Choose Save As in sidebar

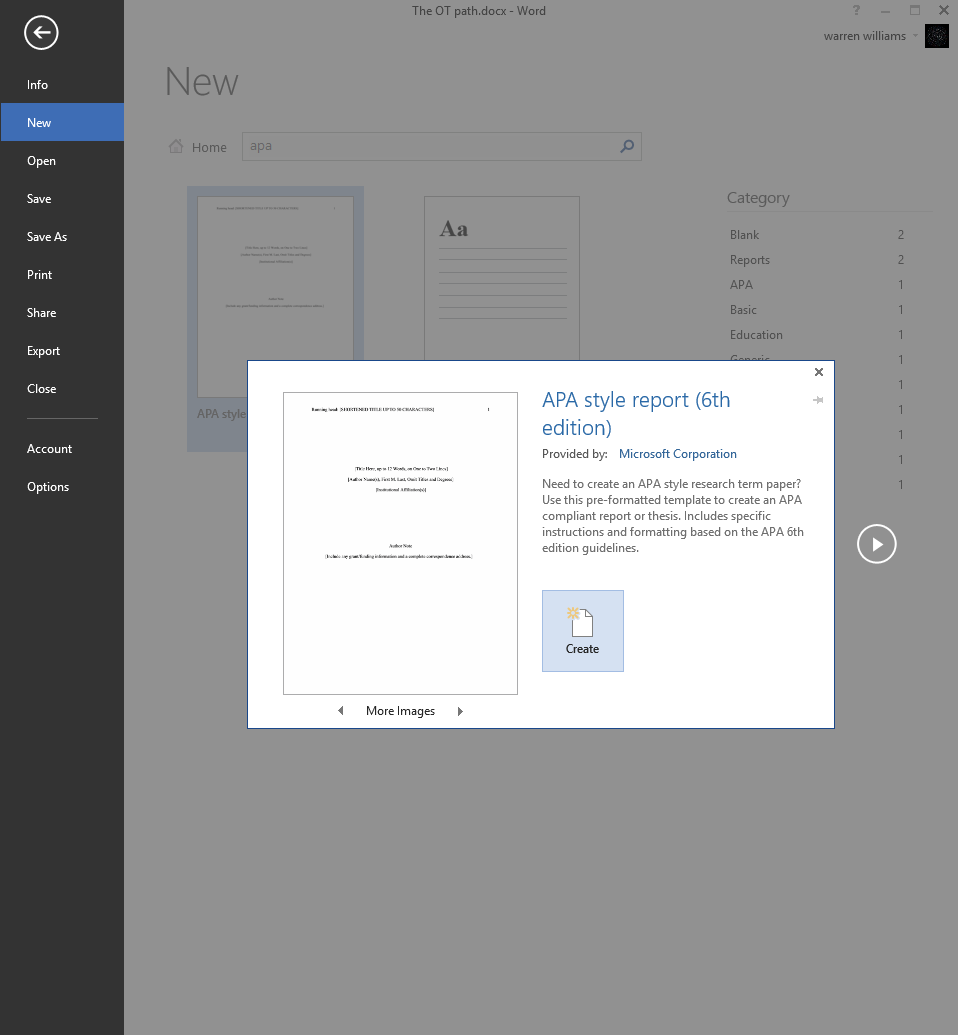click(x=47, y=237)
